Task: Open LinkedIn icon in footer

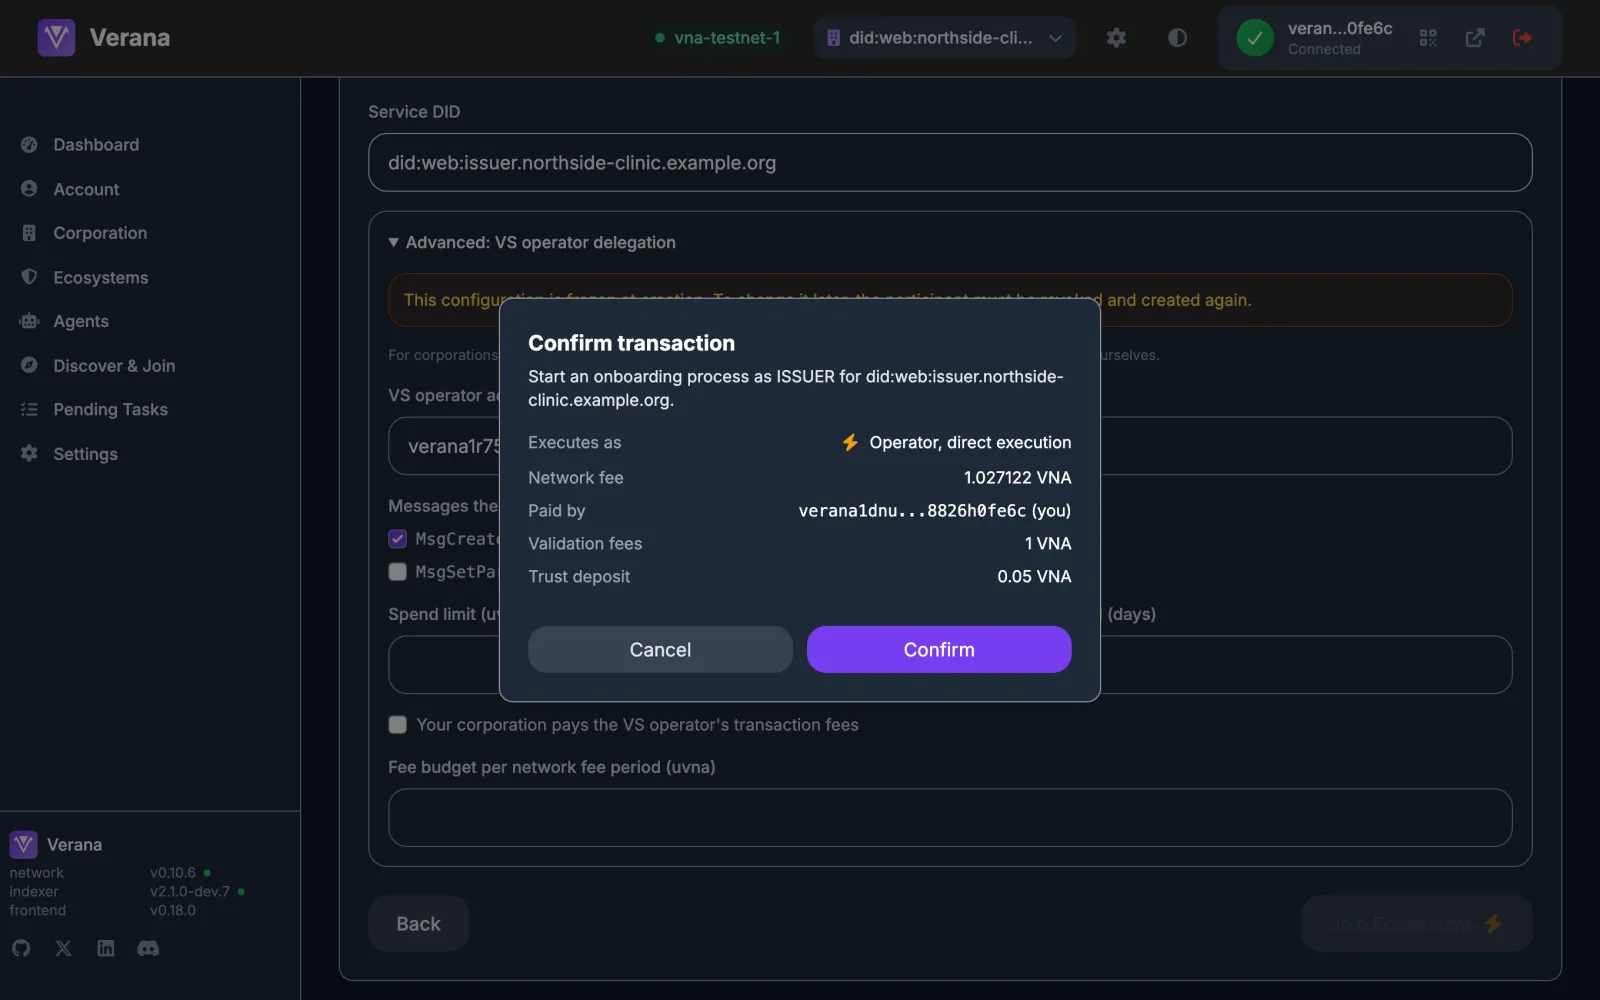Action: (x=106, y=948)
